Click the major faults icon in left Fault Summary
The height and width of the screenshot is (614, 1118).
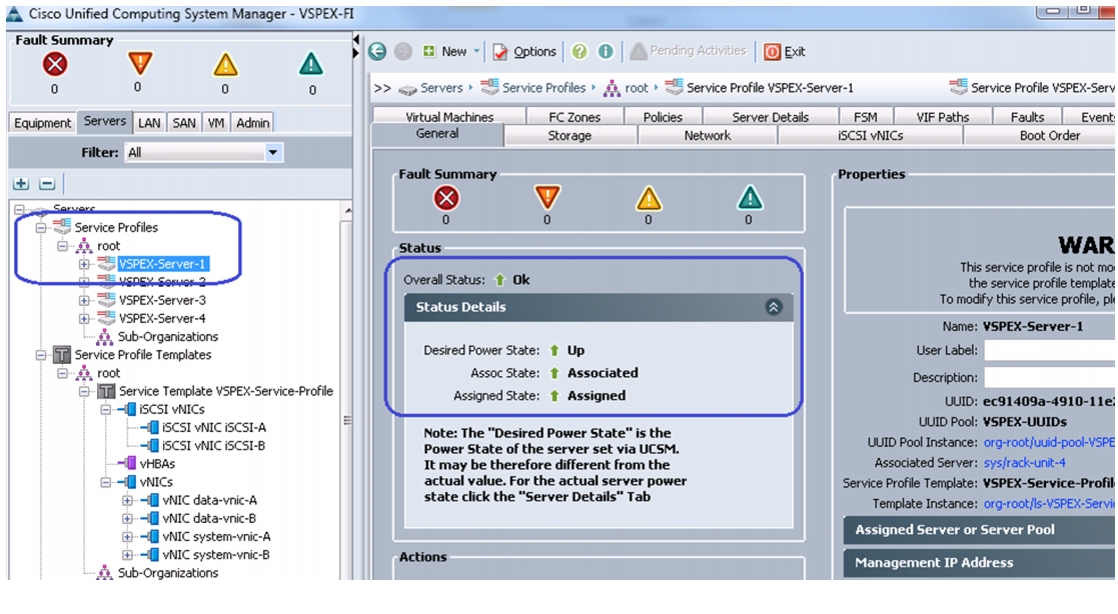(140, 63)
